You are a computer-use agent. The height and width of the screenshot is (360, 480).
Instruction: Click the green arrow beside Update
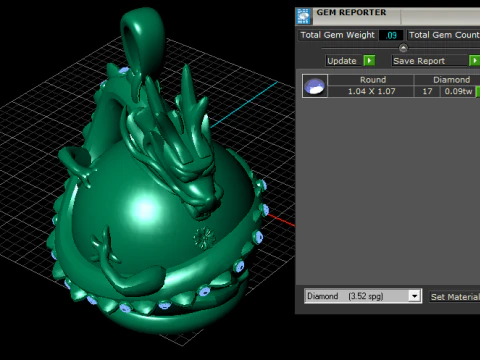(x=369, y=61)
